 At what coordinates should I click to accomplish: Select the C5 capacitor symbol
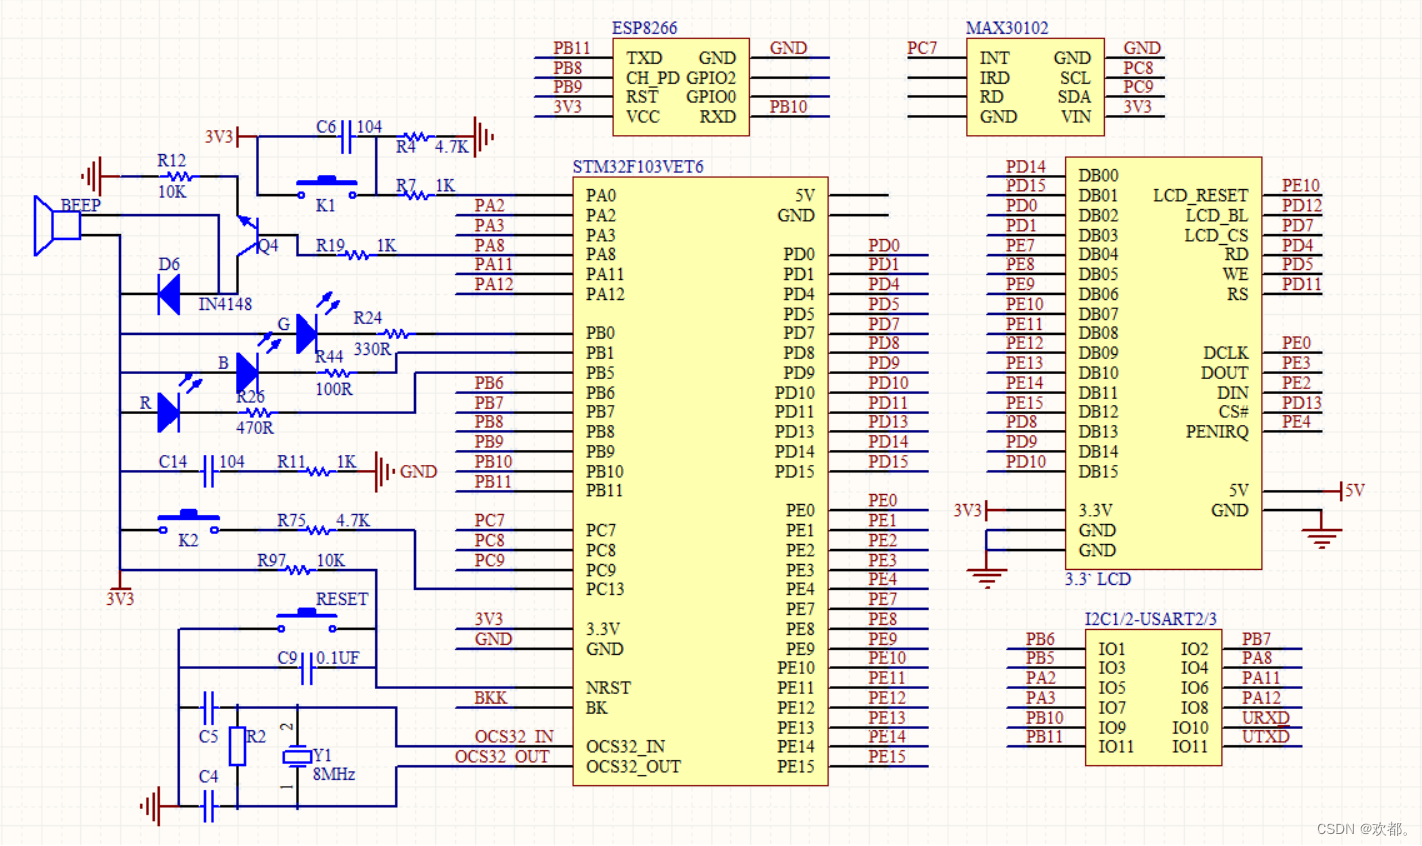pyautogui.click(x=208, y=708)
